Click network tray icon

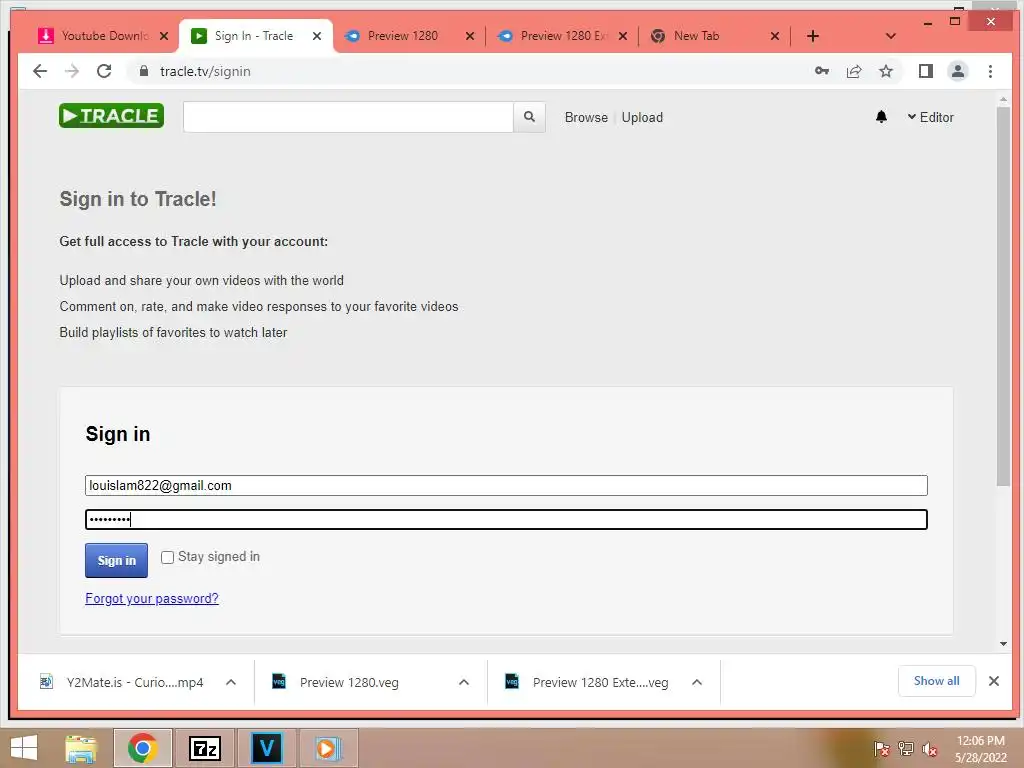906,749
